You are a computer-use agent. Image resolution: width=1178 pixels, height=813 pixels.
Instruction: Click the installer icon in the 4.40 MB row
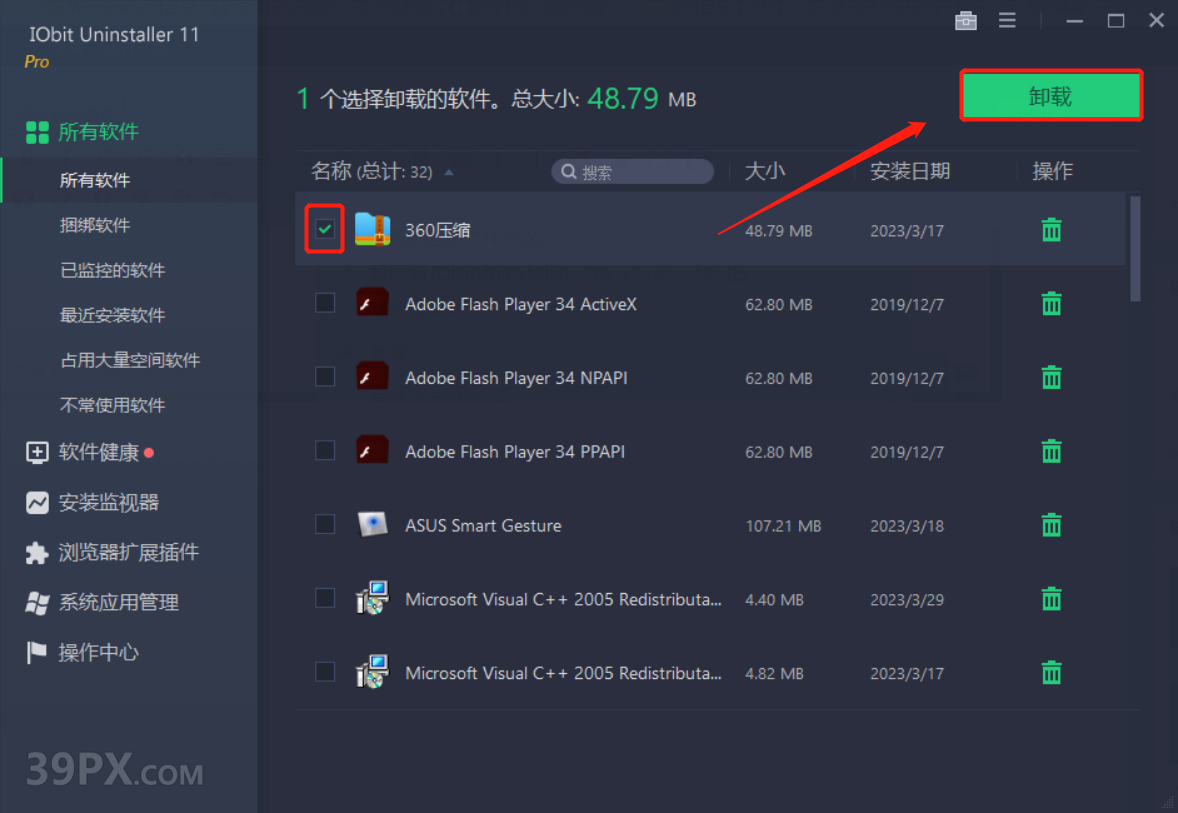[x=373, y=598]
